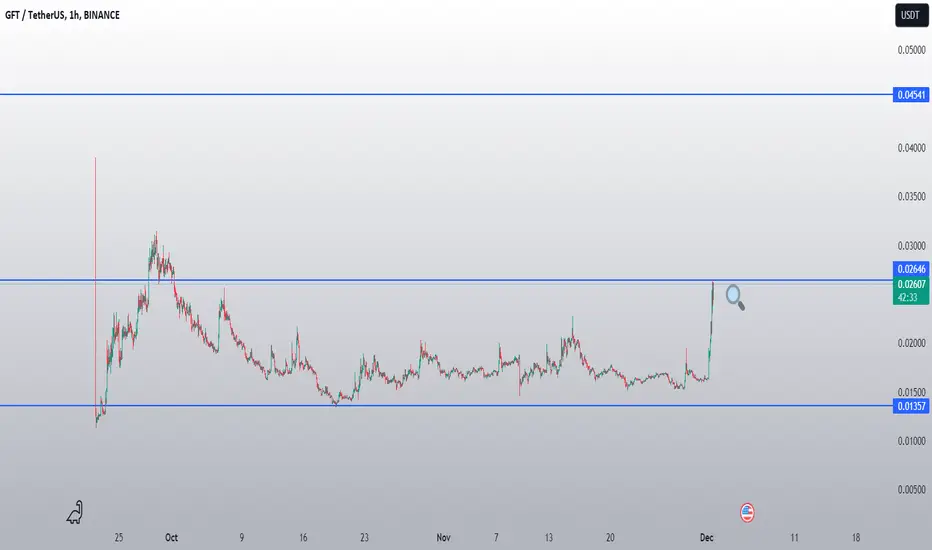Click the 0.03000 price axis label
This screenshot has width=932, height=550.
[x=911, y=246]
